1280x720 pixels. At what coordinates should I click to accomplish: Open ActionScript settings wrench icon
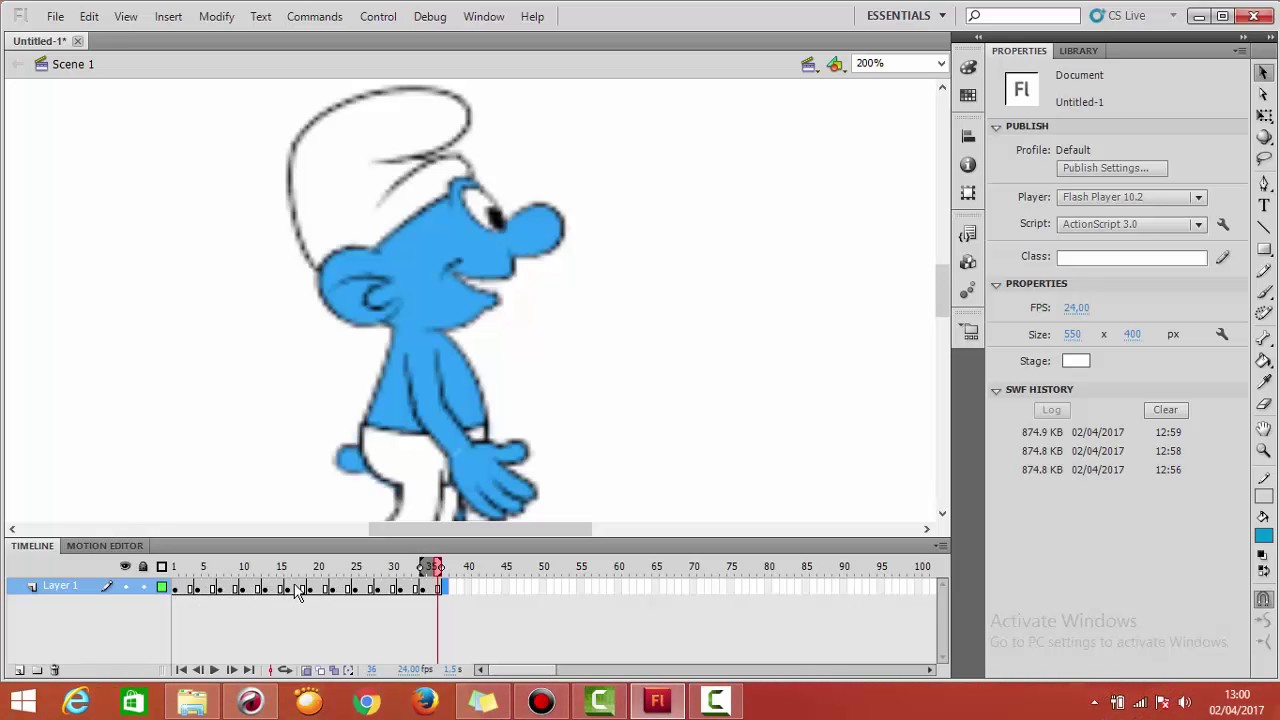click(1222, 225)
